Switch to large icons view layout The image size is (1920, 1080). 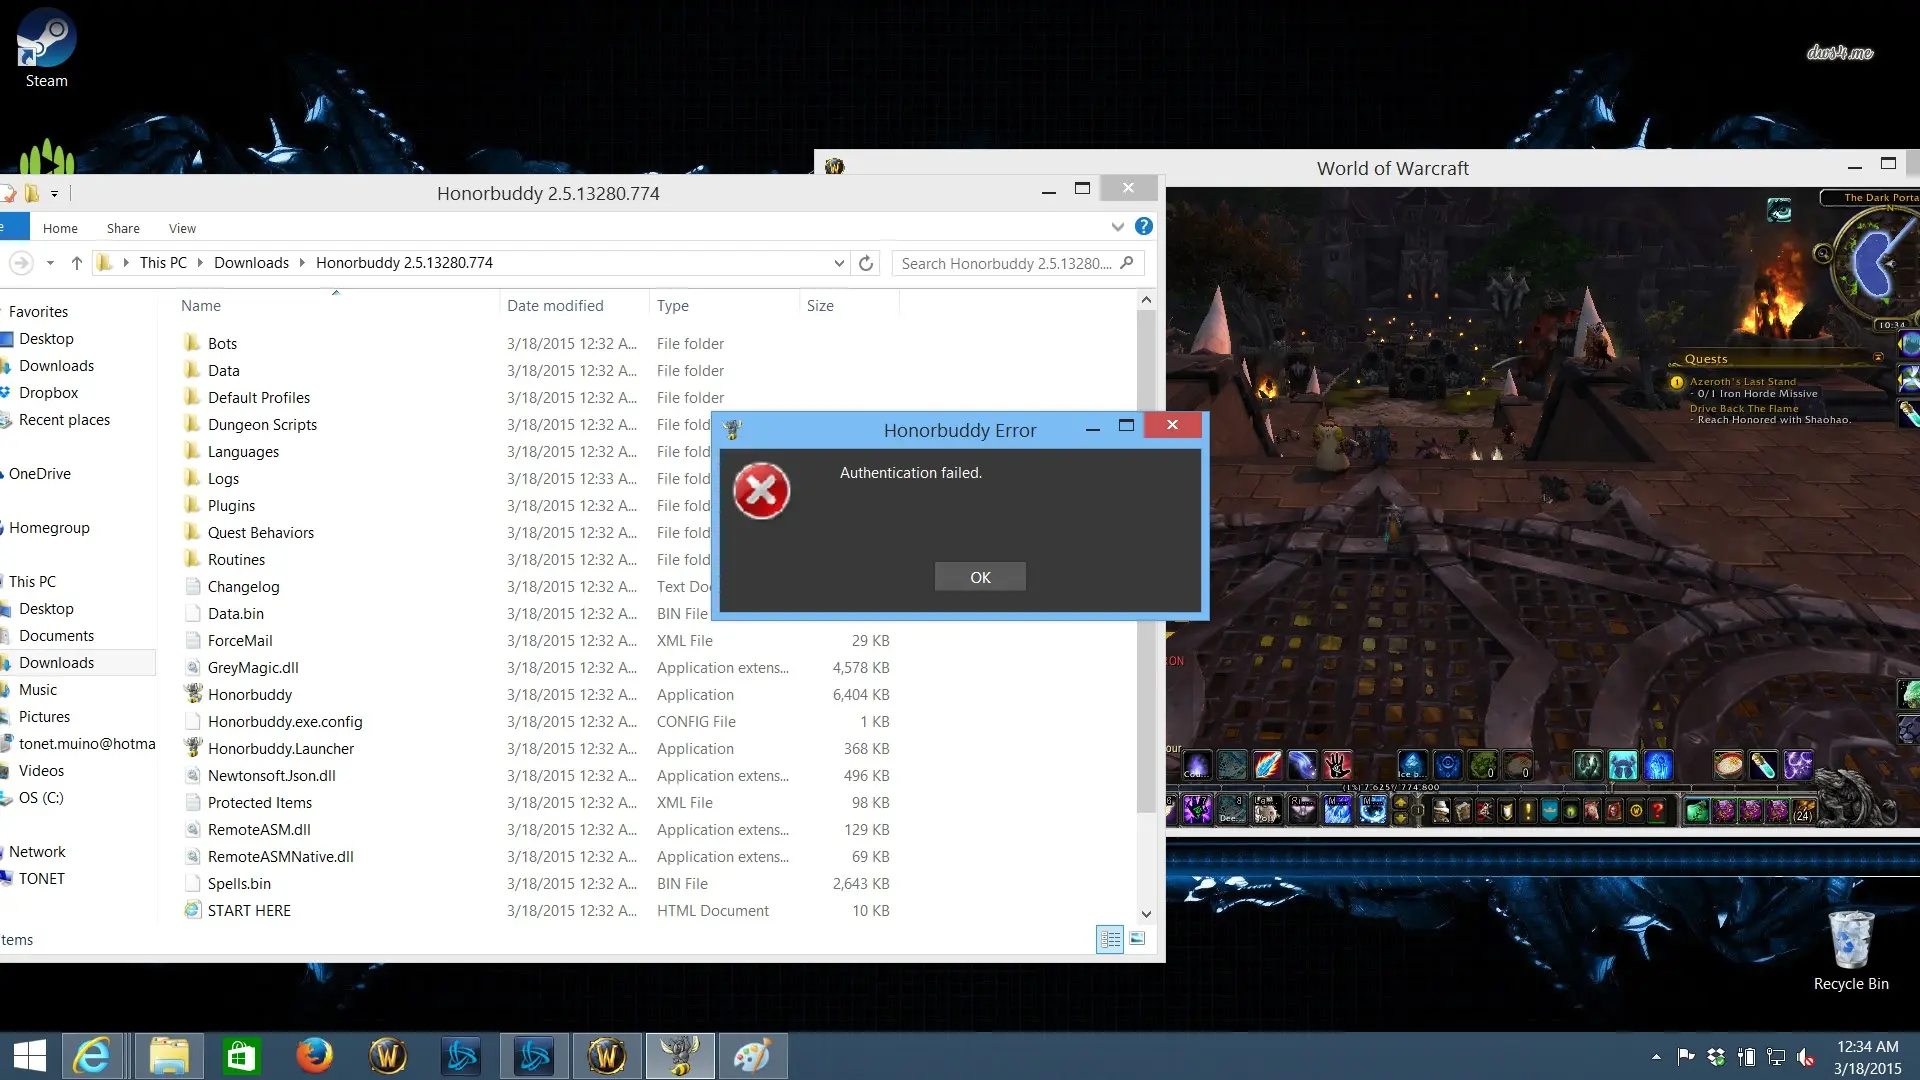pos(1138,939)
